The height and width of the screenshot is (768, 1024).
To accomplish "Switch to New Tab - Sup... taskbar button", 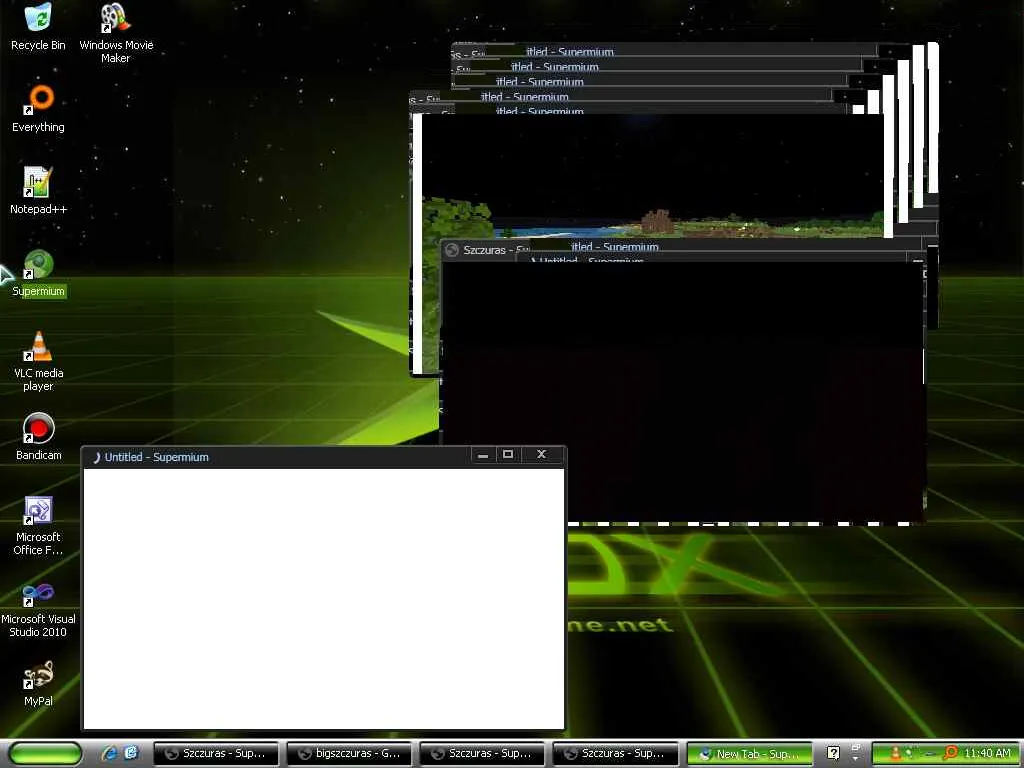I will point(750,754).
